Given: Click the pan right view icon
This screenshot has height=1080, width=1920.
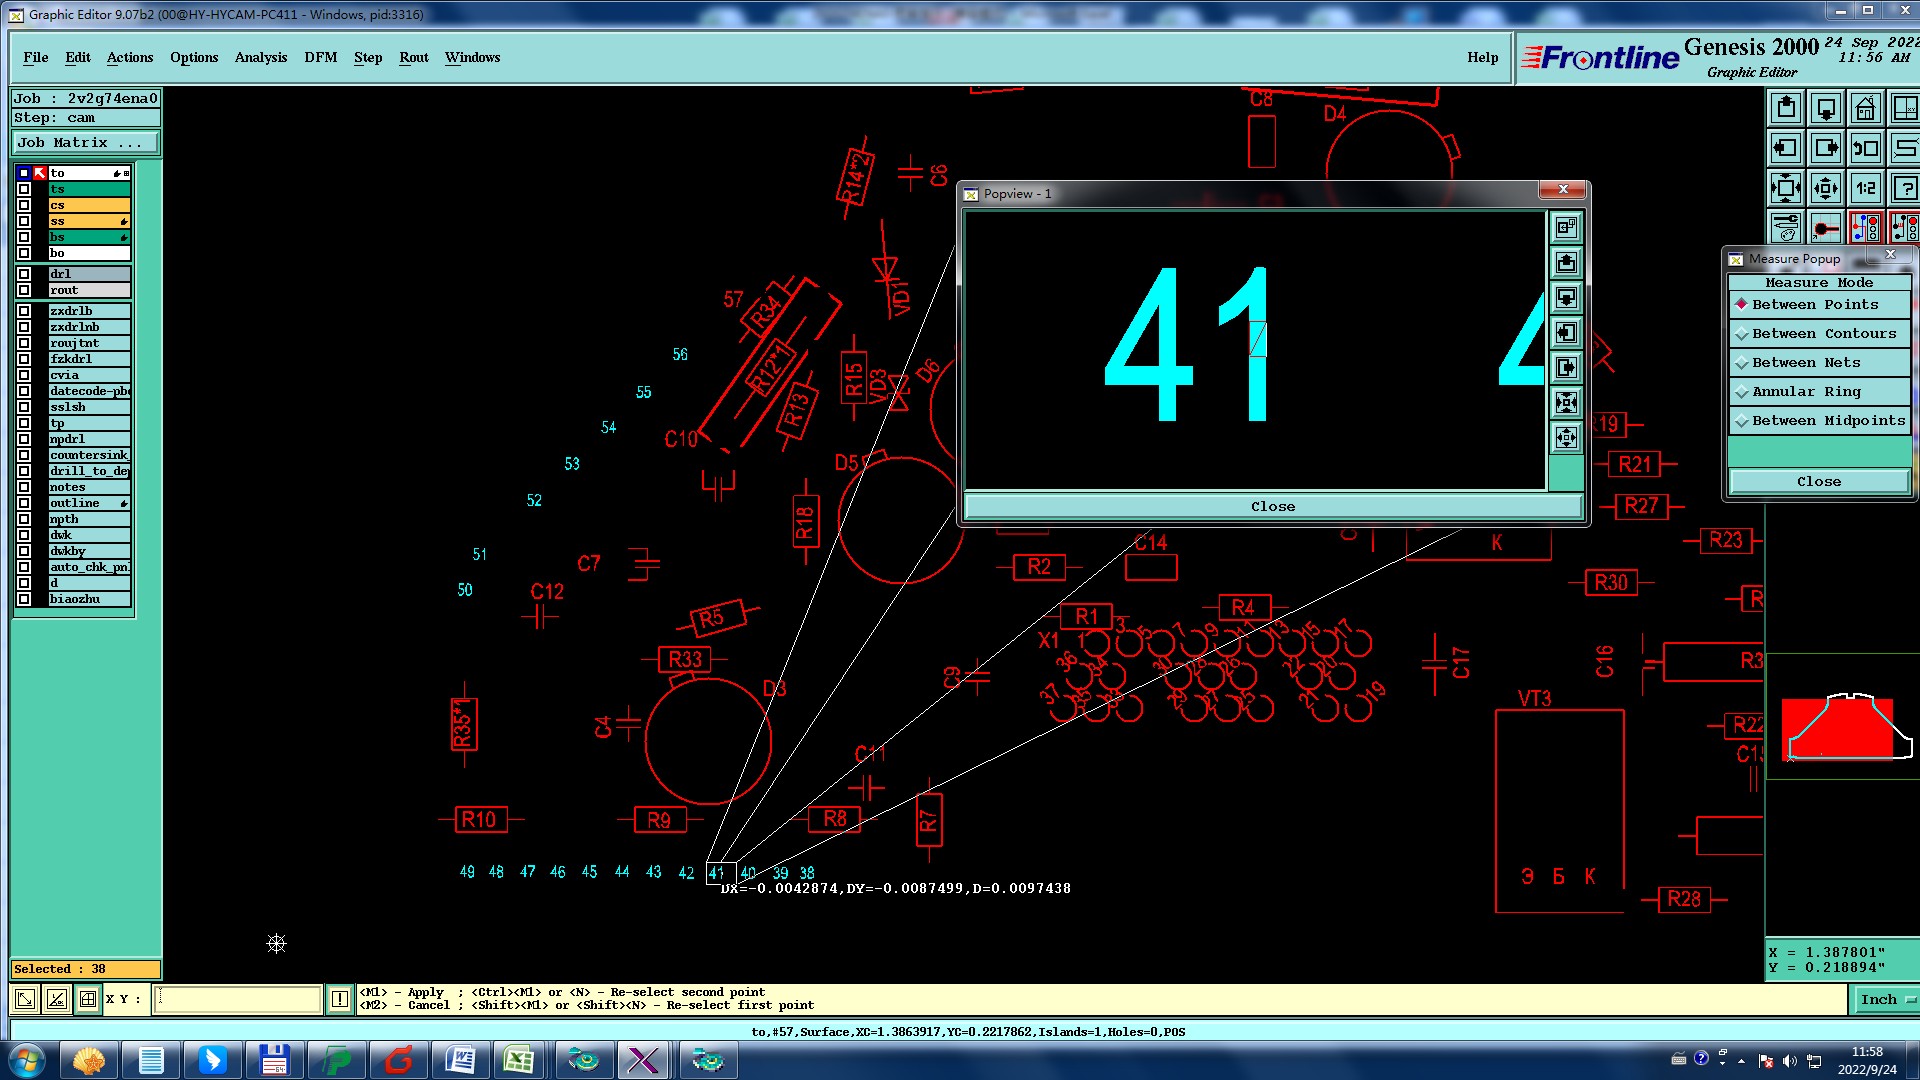Looking at the screenshot, I should pyautogui.click(x=1826, y=148).
